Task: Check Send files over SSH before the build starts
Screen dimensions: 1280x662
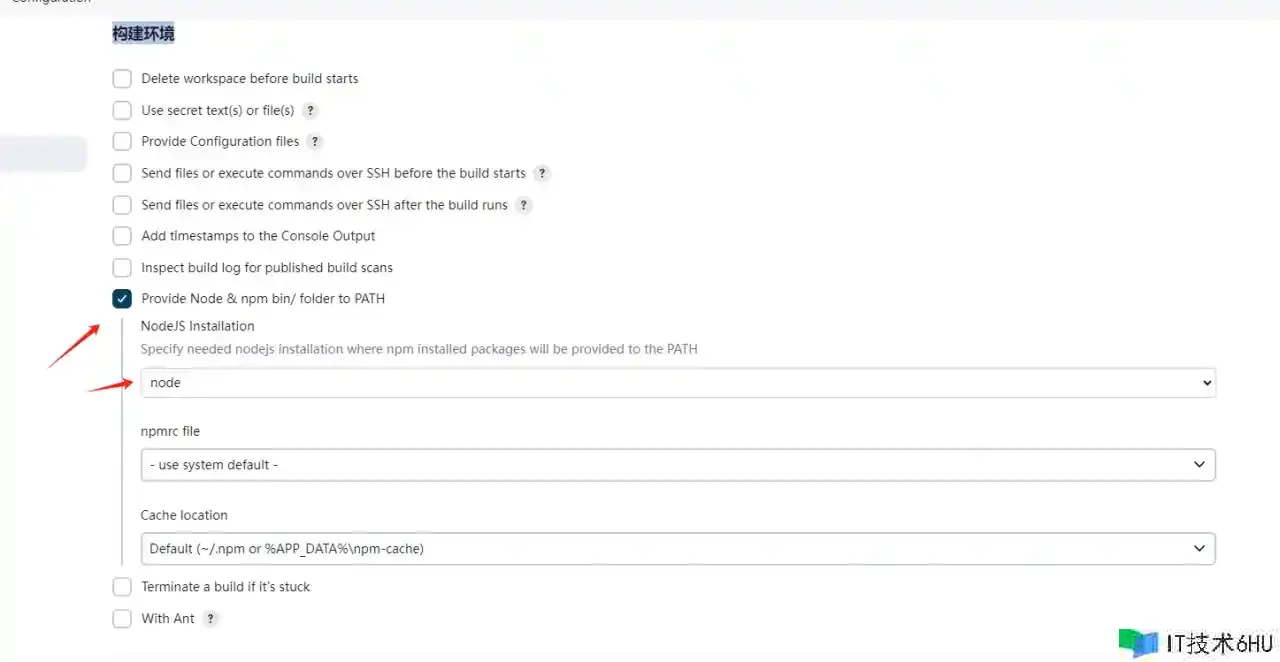Action: (x=122, y=173)
